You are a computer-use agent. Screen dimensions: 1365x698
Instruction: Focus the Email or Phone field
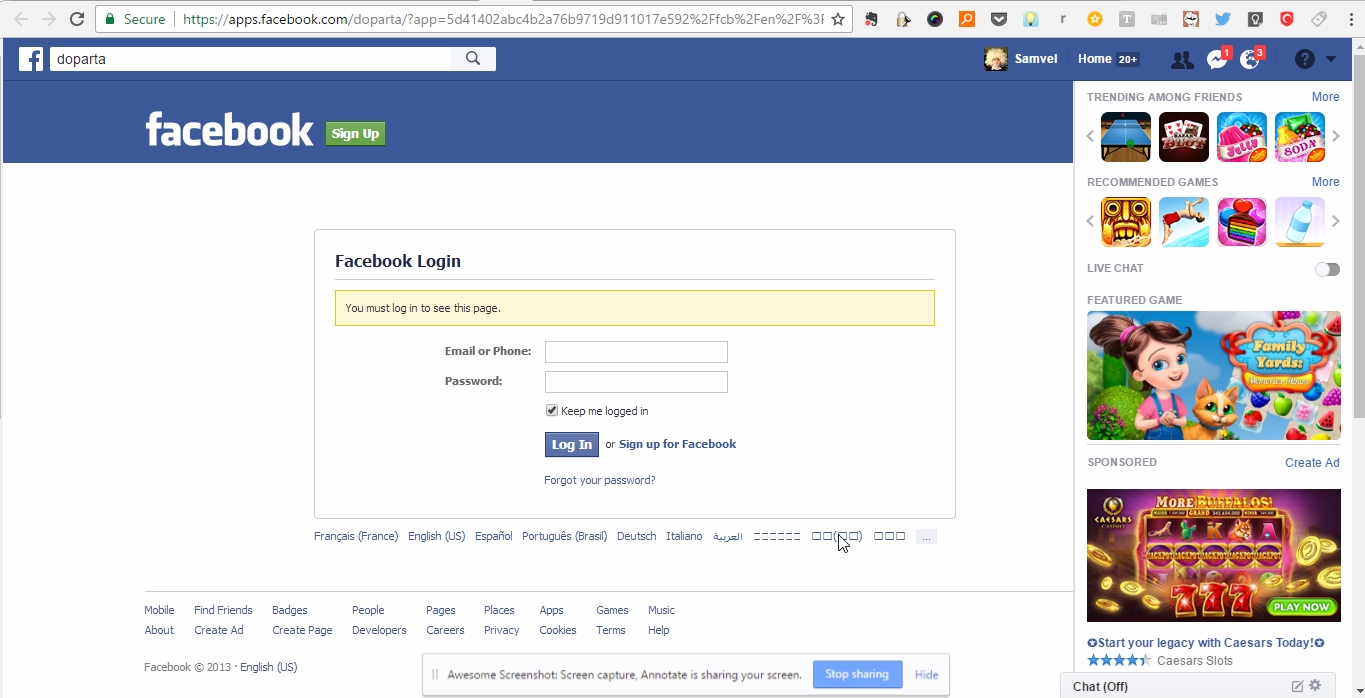point(636,352)
